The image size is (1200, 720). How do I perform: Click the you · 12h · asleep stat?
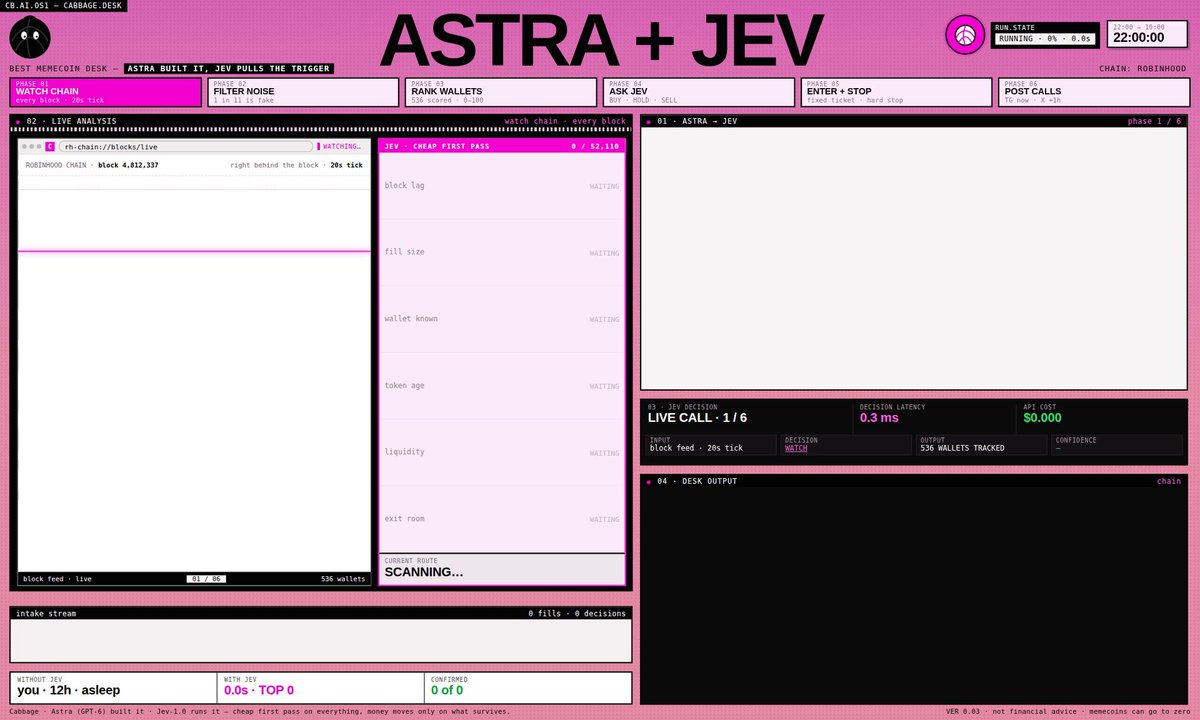click(113, 687)
